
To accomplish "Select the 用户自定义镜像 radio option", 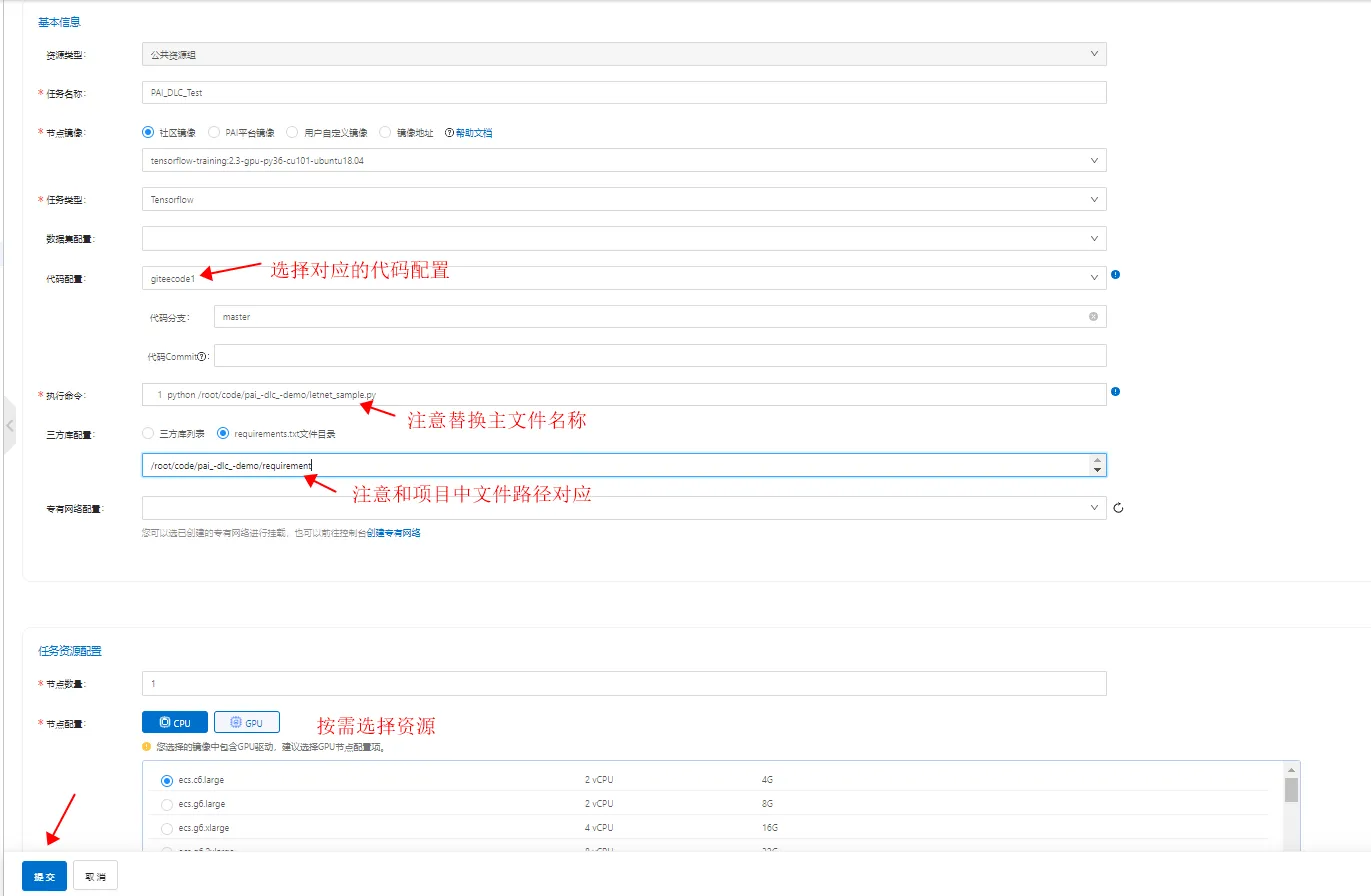I will pyautogui.click(x=292, y=132).
